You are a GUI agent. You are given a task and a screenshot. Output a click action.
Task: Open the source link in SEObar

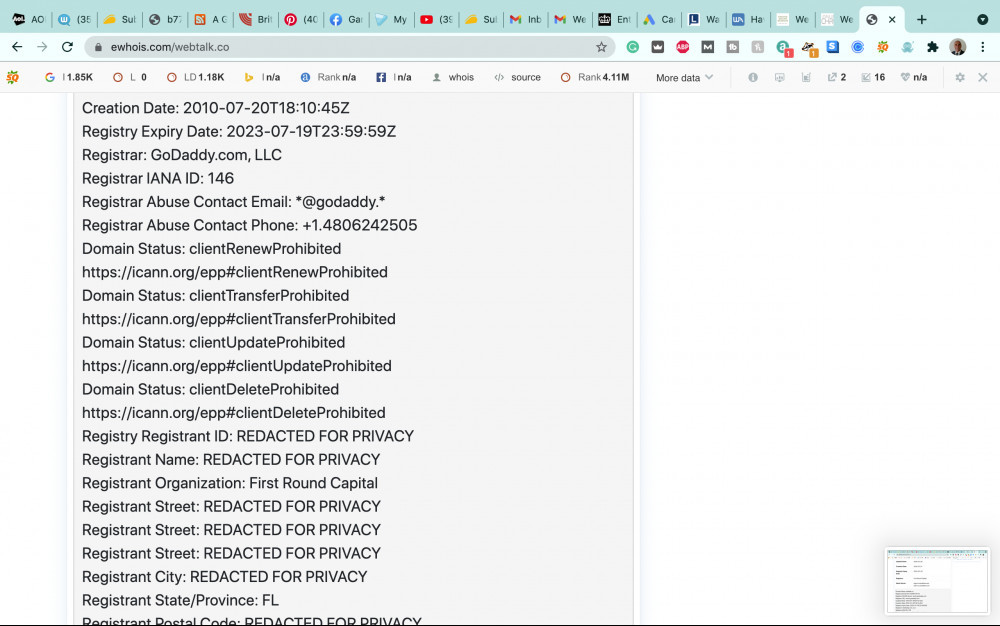coord(517,77)
